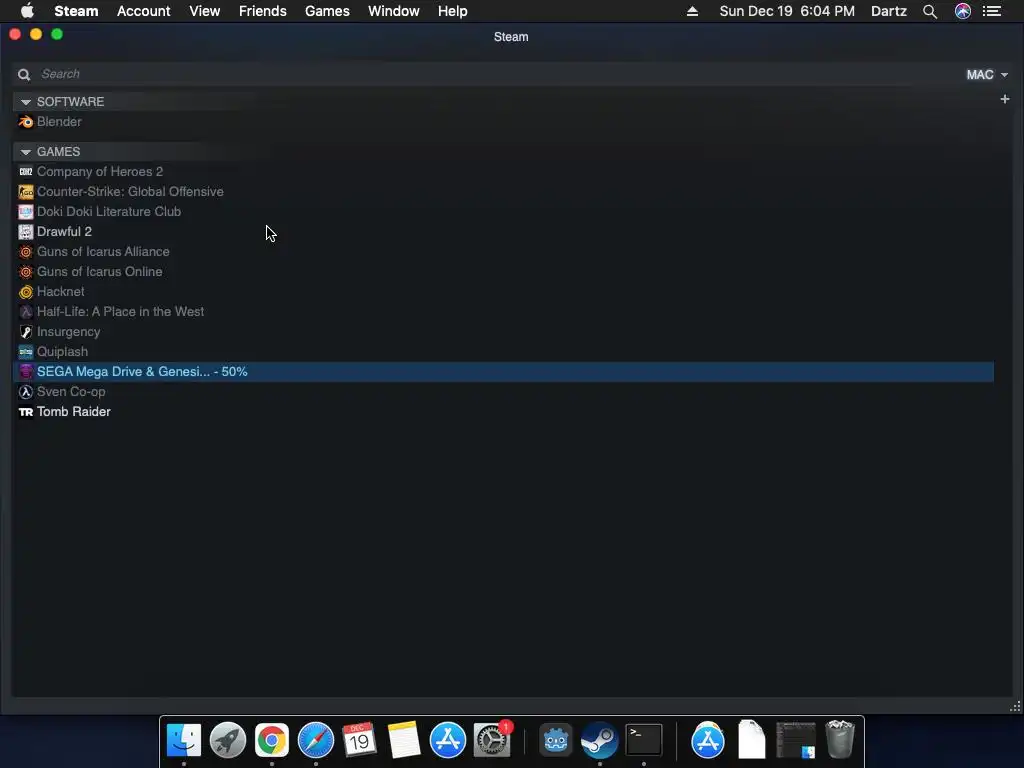Viewport: 1024px width, 768px height.
Task: Click the Company of Heroes 2 game icon
Action: [25, 172]
